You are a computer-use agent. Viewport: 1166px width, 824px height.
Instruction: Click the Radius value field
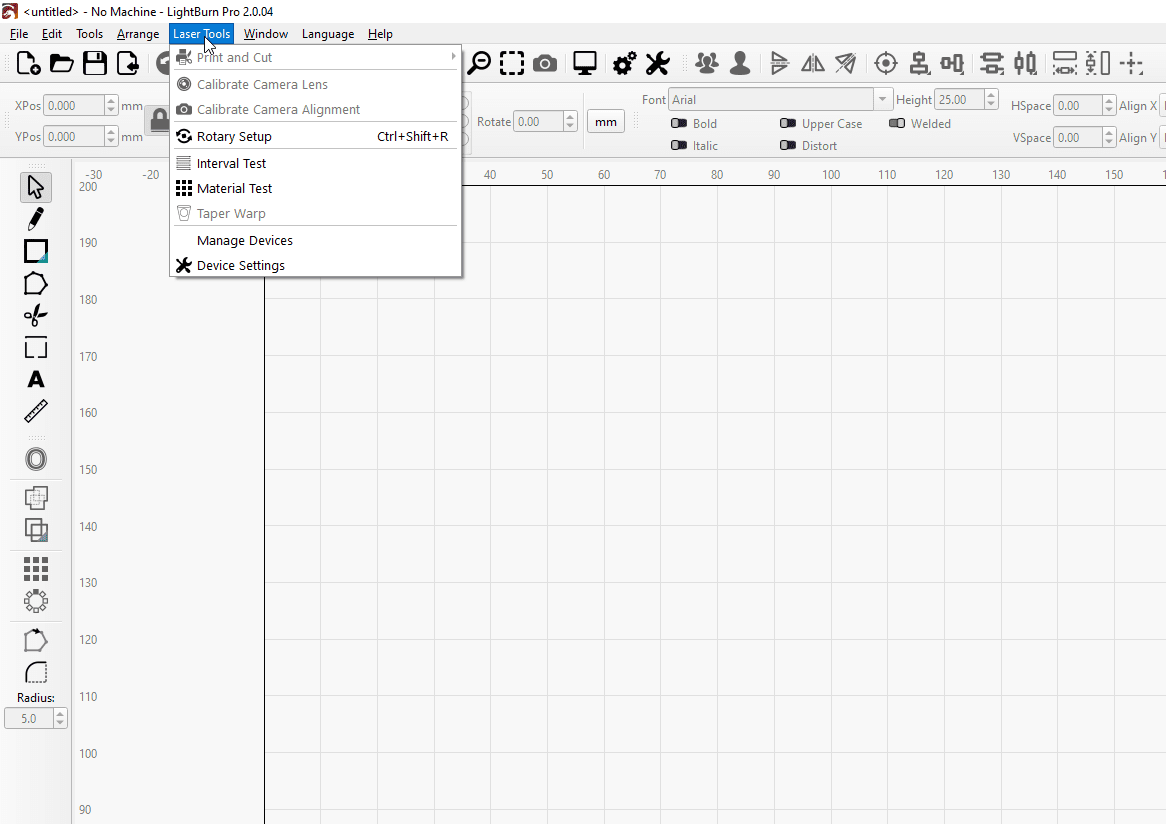[29, 718]
